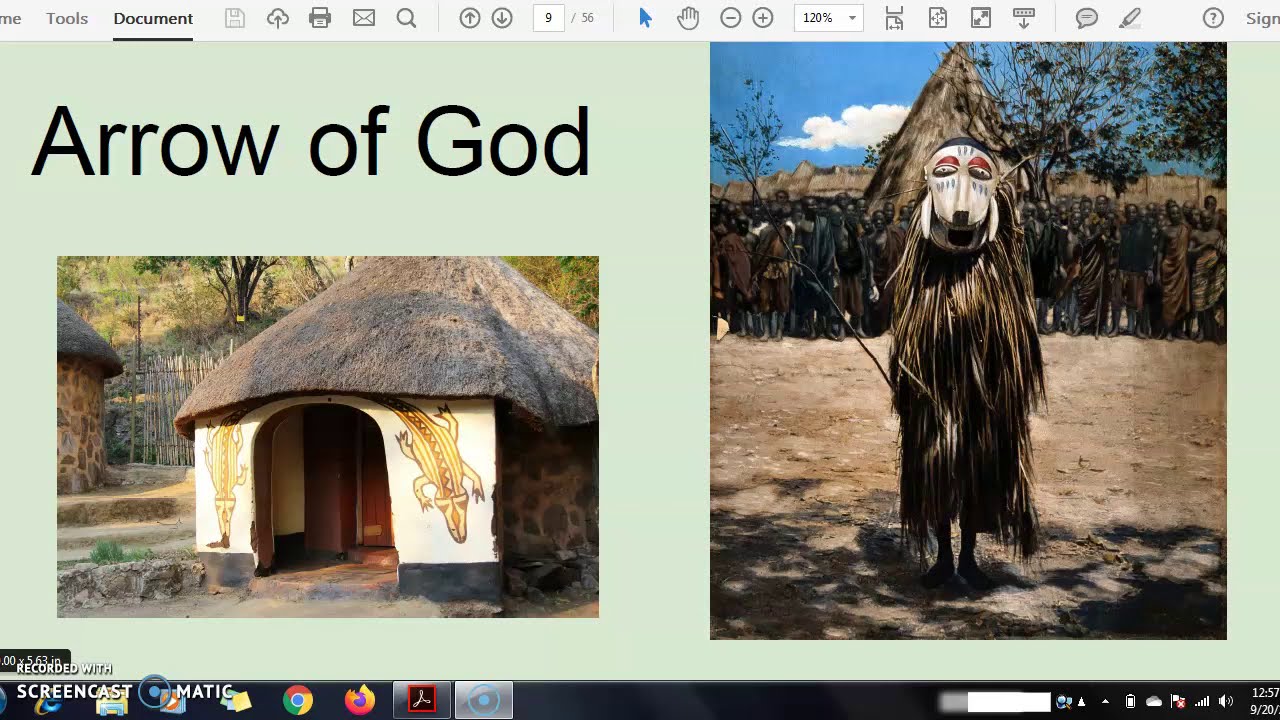Click the taskbar clock
The image size is (1280, 720).
pos(1264,701)
